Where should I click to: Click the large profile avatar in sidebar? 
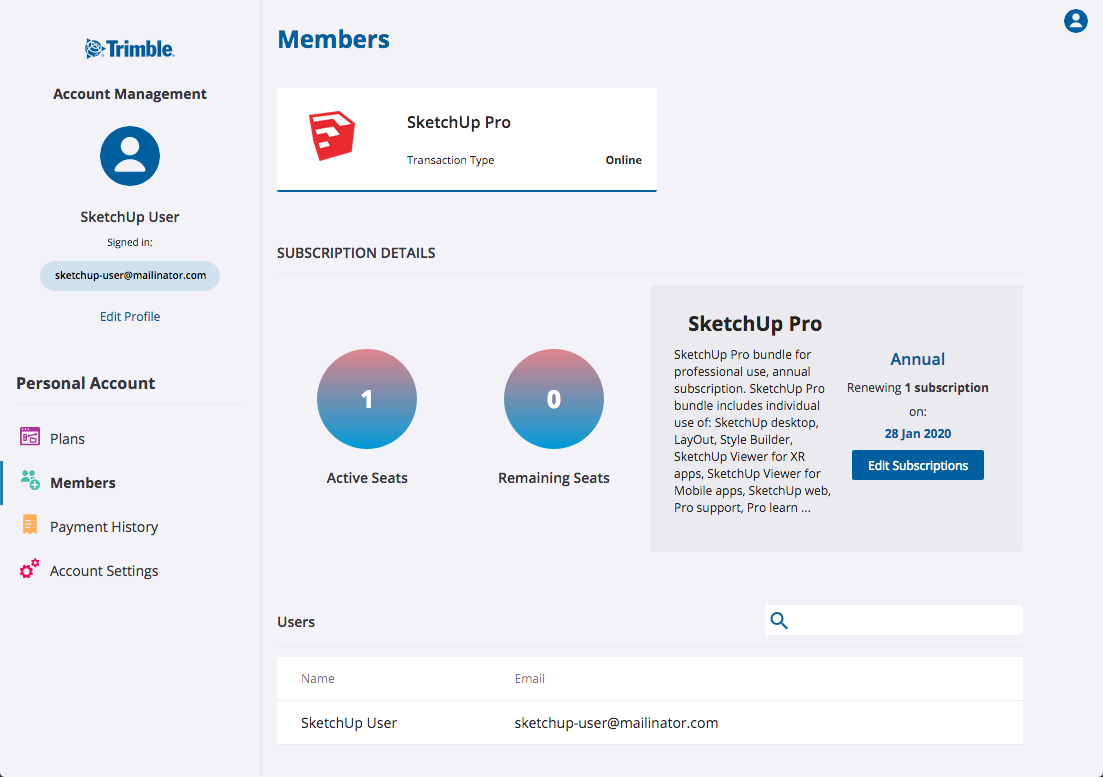pyautogui.click(x=130, y=156)
